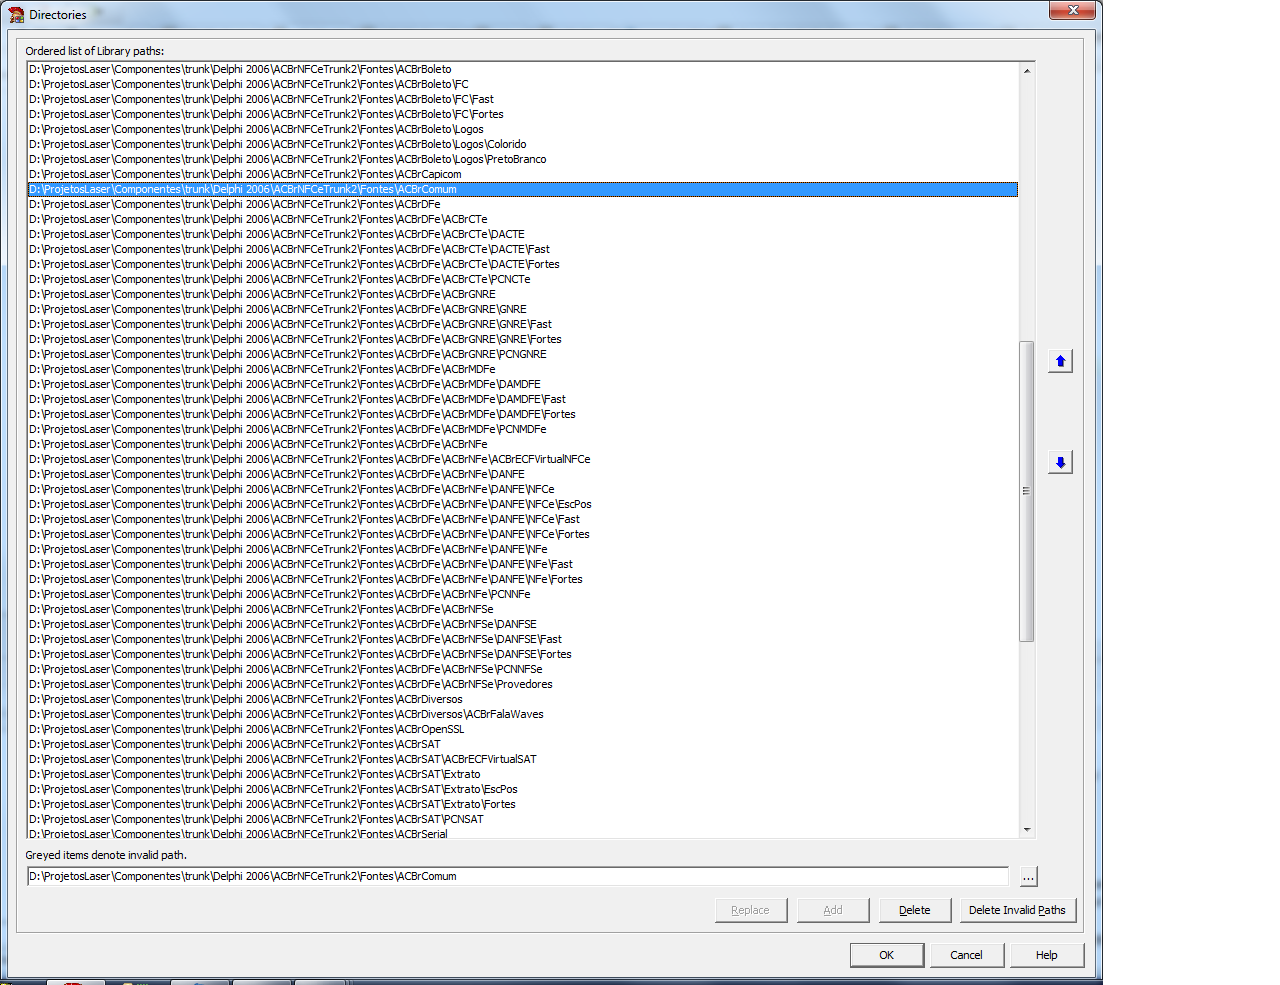Select the path ending in DANFE\NFCe\EscPos
Viewport: 1280px width, 985px height.
pyautogui.click(x=523, y=504)
